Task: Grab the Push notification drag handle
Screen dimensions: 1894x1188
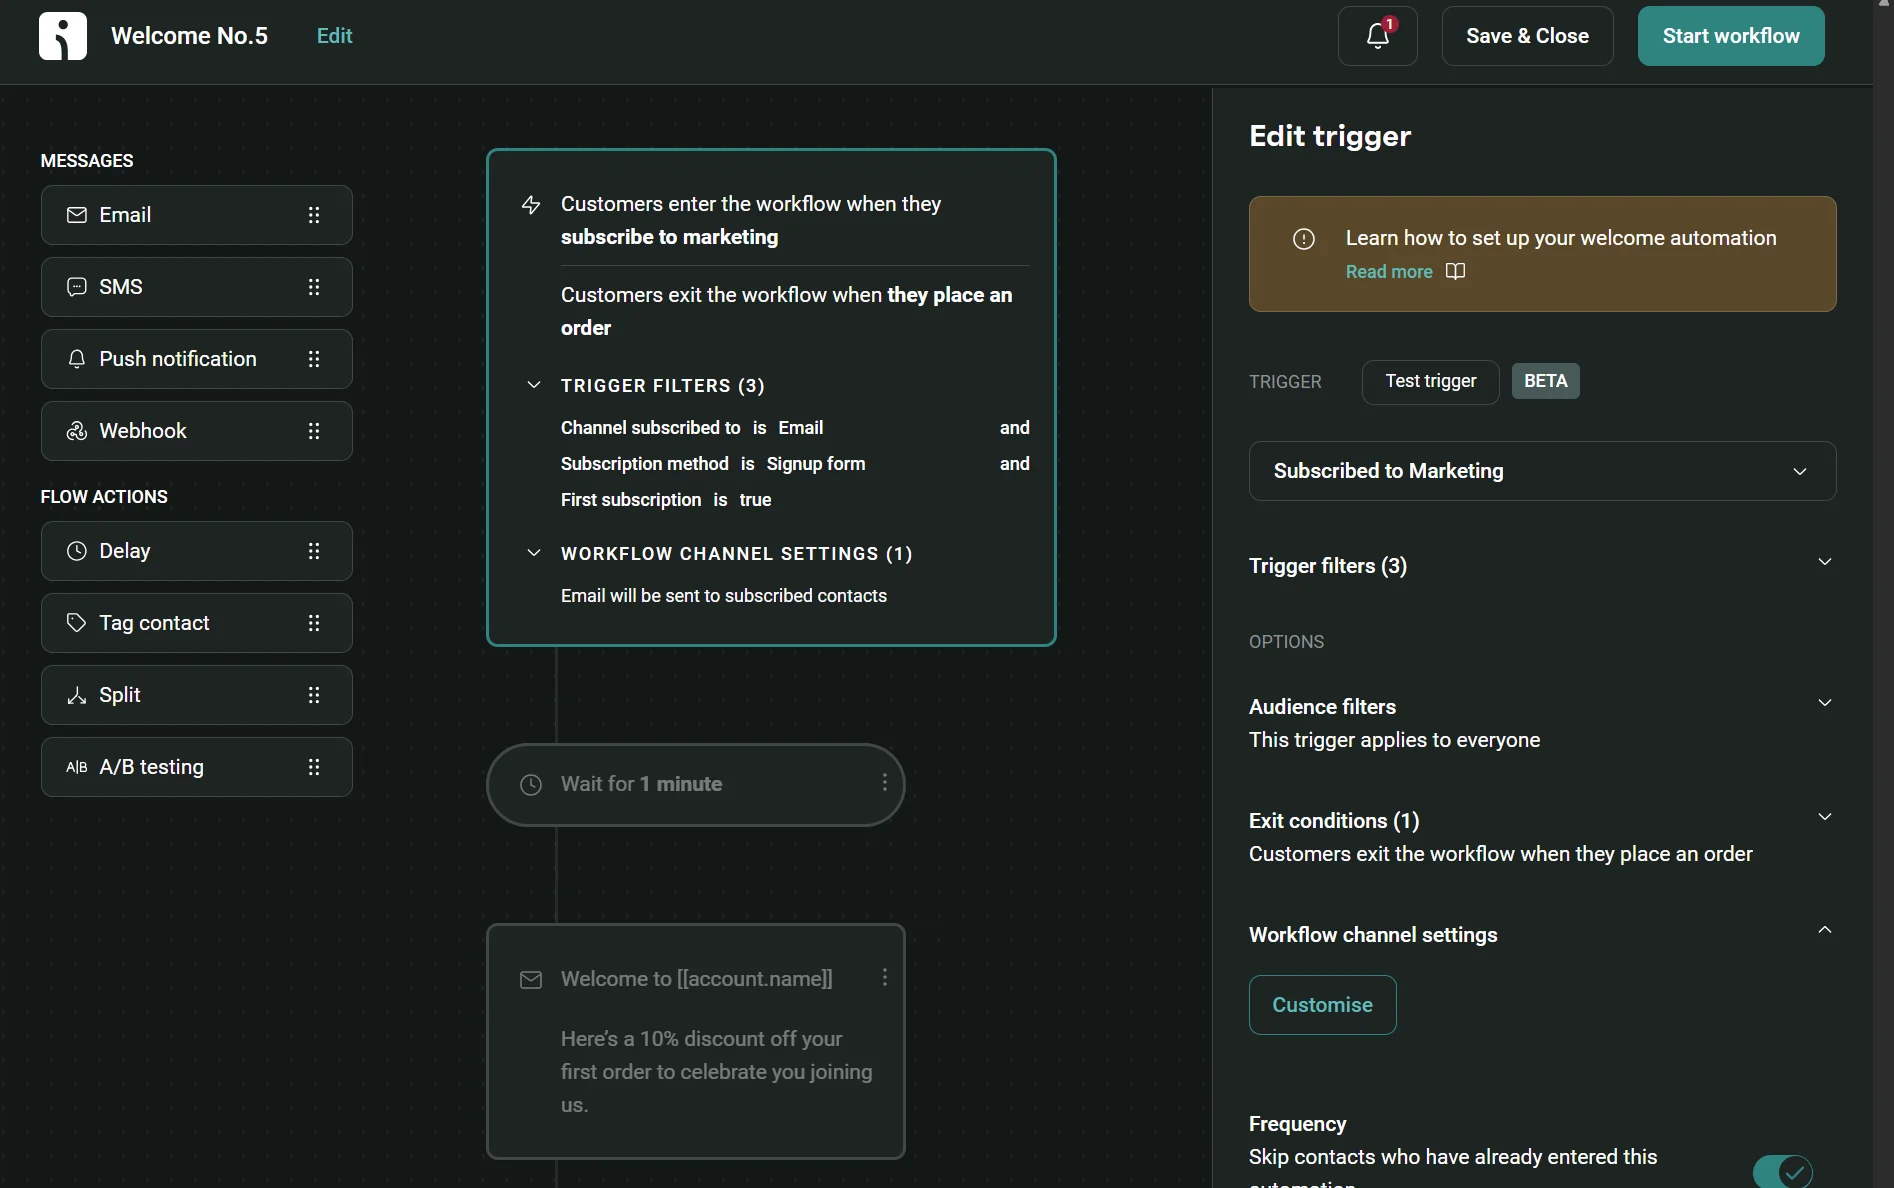Action: (x=314, y=359)
